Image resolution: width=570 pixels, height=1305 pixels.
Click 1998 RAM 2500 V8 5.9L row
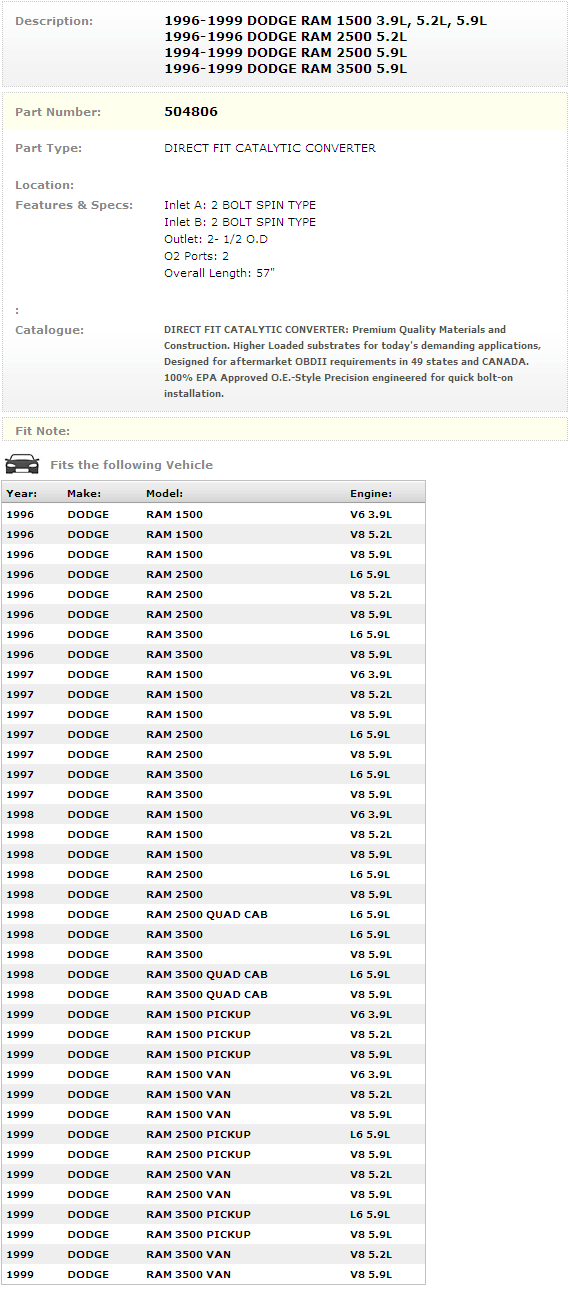(x=213, y=894)
